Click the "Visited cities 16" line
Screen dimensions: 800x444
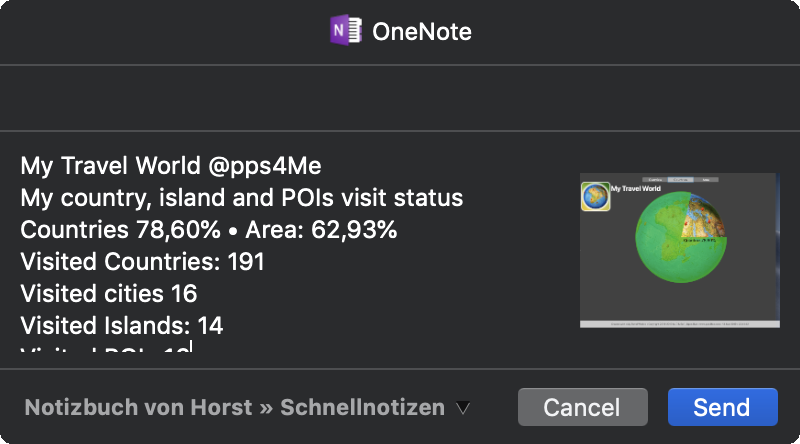pos(109,294)
